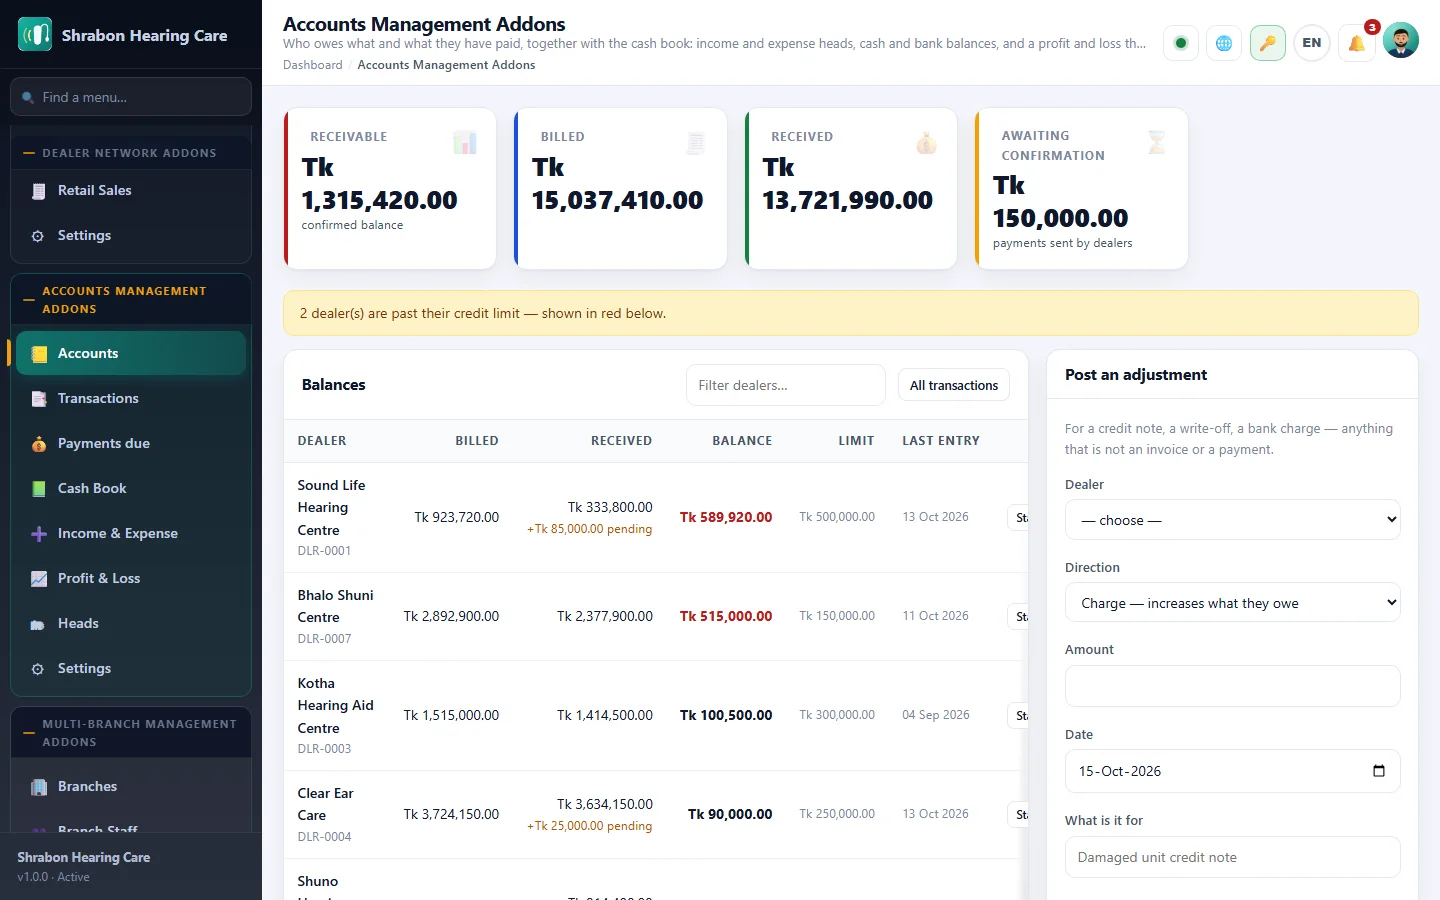Click the Tk 3,724,150.00 billed amount
Screen dimensions: 1440x900
451,814
